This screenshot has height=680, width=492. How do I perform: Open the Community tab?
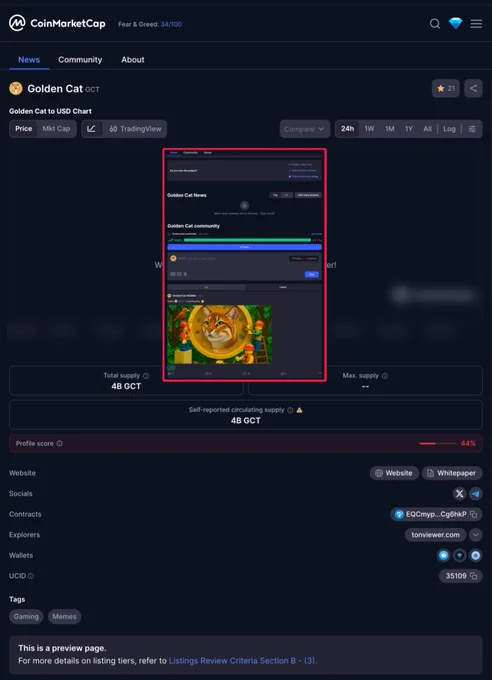pos(80,60)
